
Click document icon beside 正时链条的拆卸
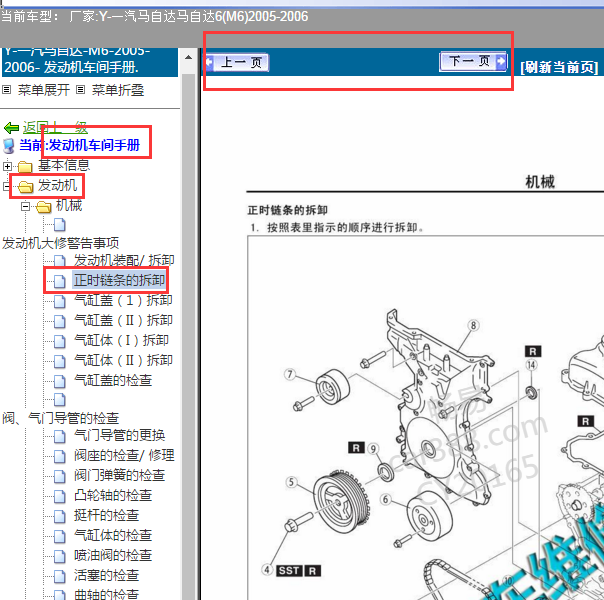tap(60, 281)
